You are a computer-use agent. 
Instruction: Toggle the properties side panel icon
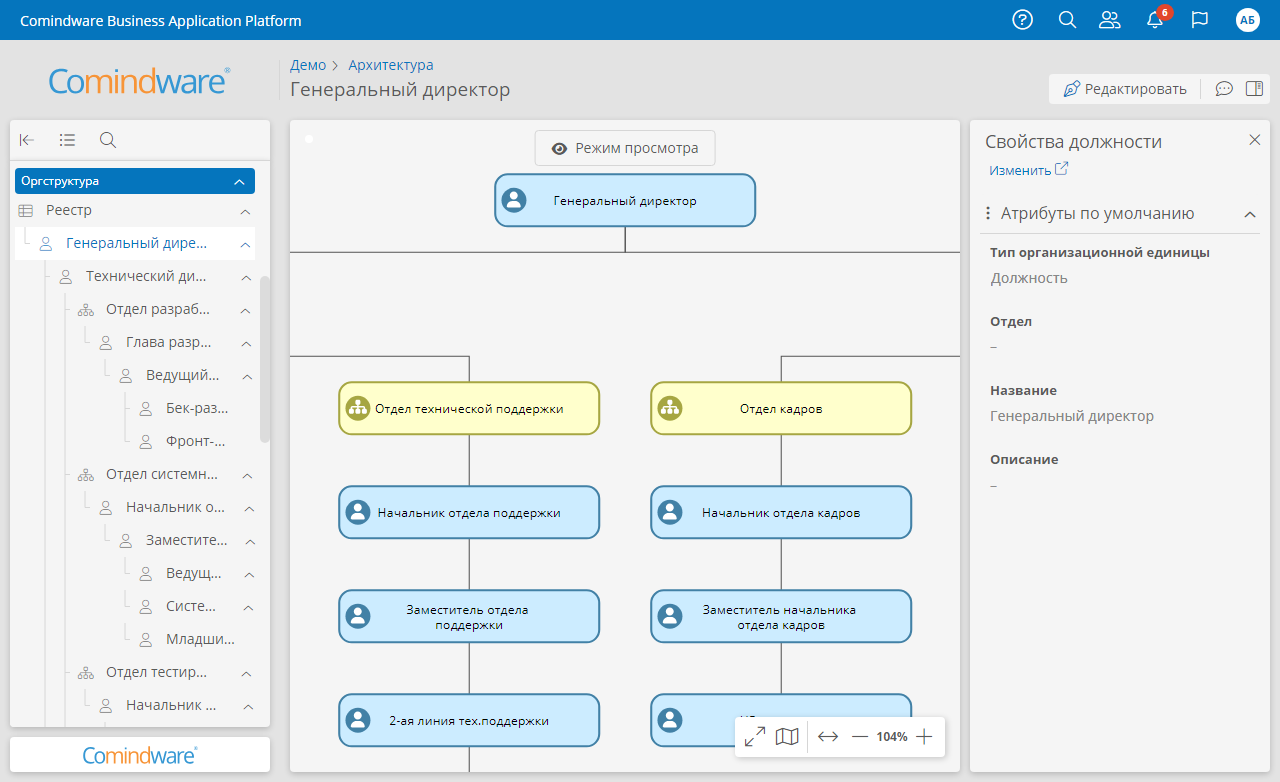1254,89
